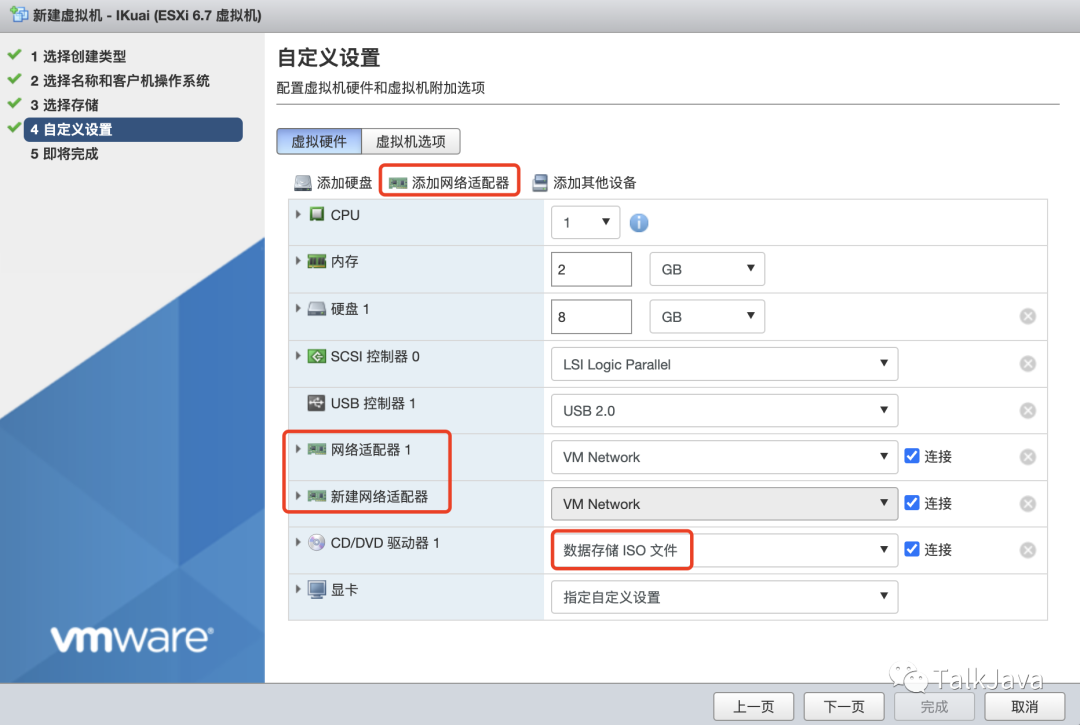Click the 显卡 display adapter icon
Viewport: 1080px width, 725px height.
tap(315, 589)
